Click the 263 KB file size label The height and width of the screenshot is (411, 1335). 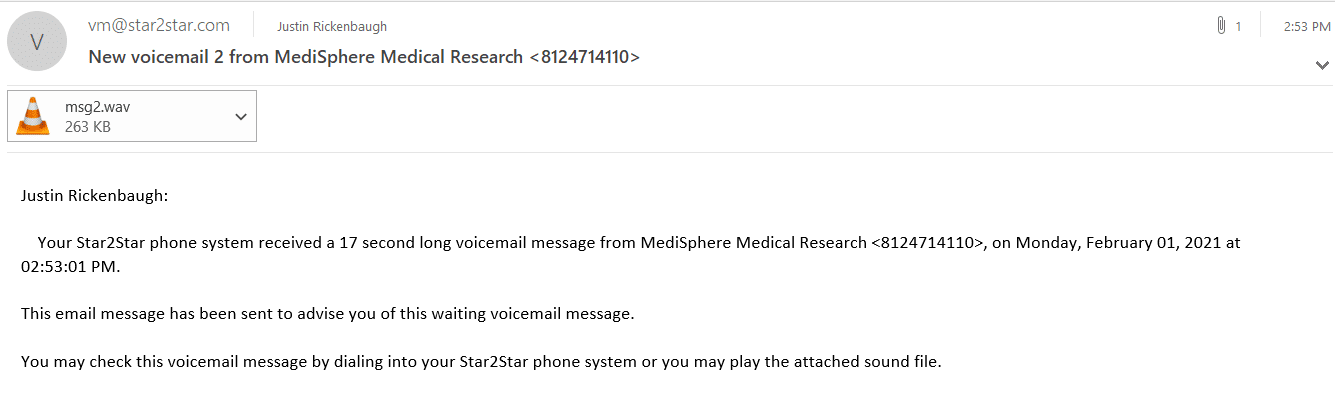click(x=88, y=127)
